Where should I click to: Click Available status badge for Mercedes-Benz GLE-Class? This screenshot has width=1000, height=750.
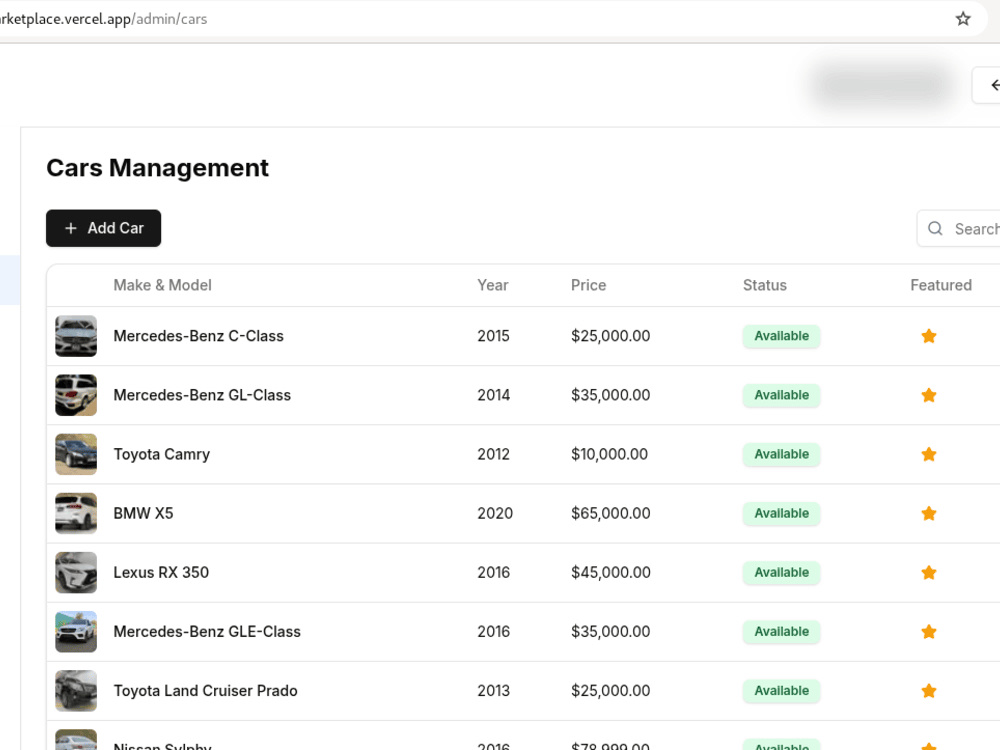click(781, 631)
